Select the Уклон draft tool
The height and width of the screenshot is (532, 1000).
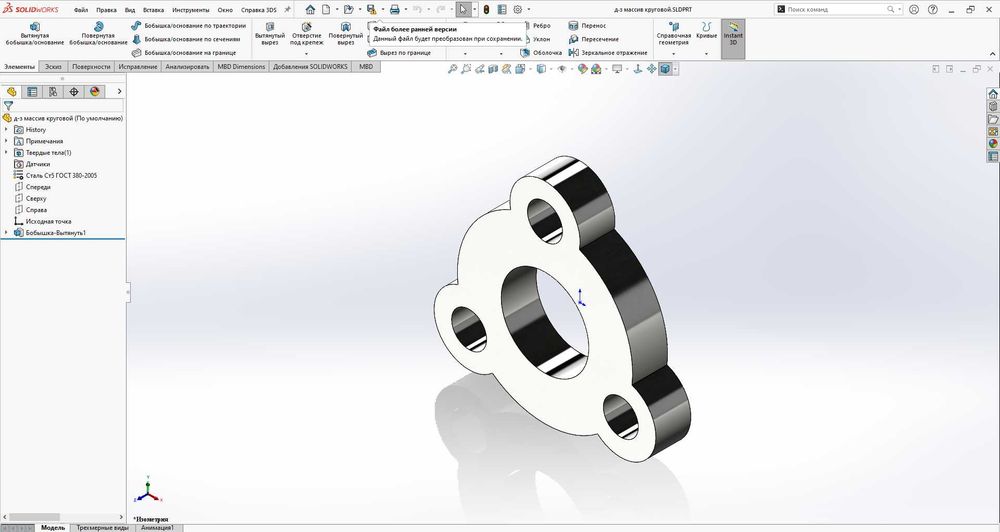(x=536, y=39)
